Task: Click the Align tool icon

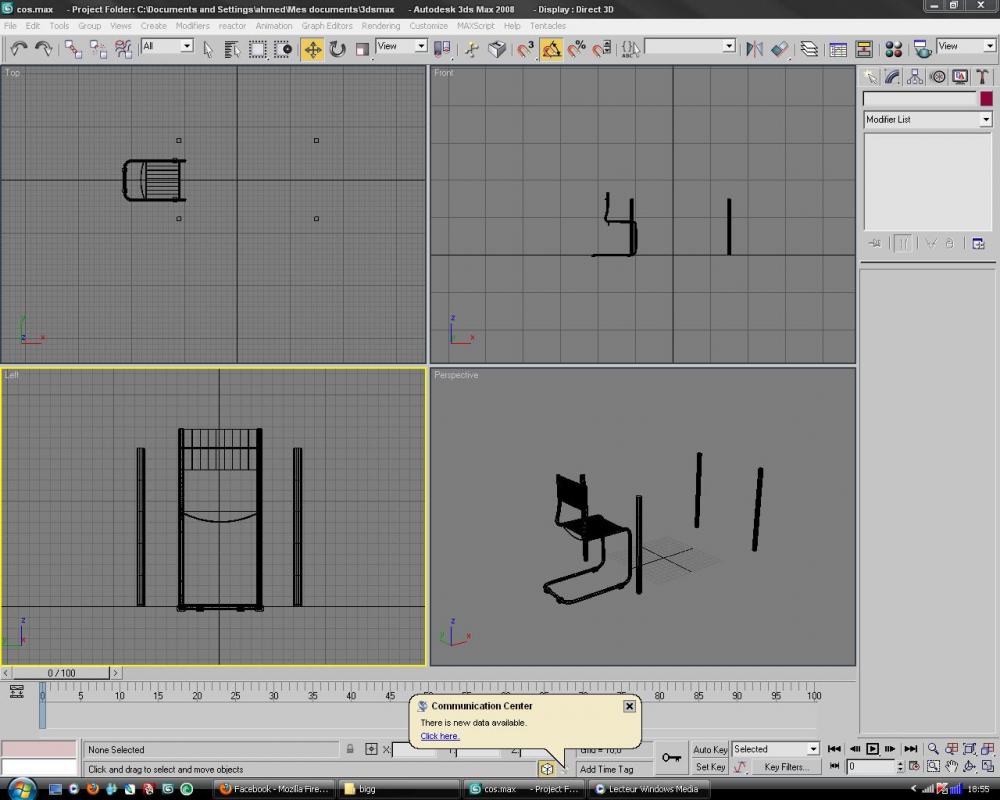Action: [x=779, y=49]
